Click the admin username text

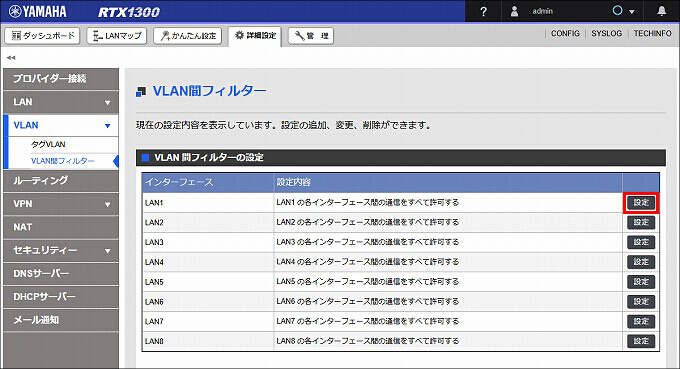[543, 11]
